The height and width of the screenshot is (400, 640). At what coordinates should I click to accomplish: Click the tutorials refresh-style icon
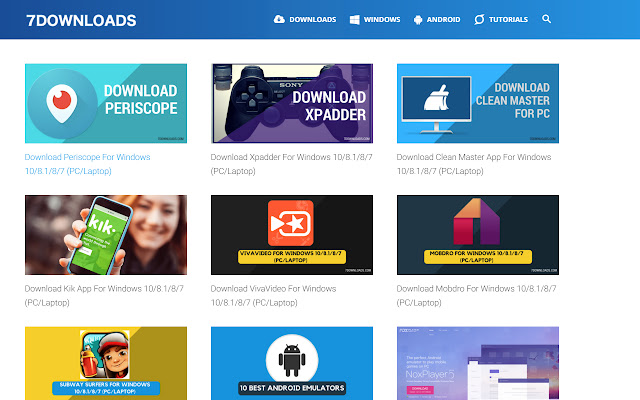coord(479,20)
